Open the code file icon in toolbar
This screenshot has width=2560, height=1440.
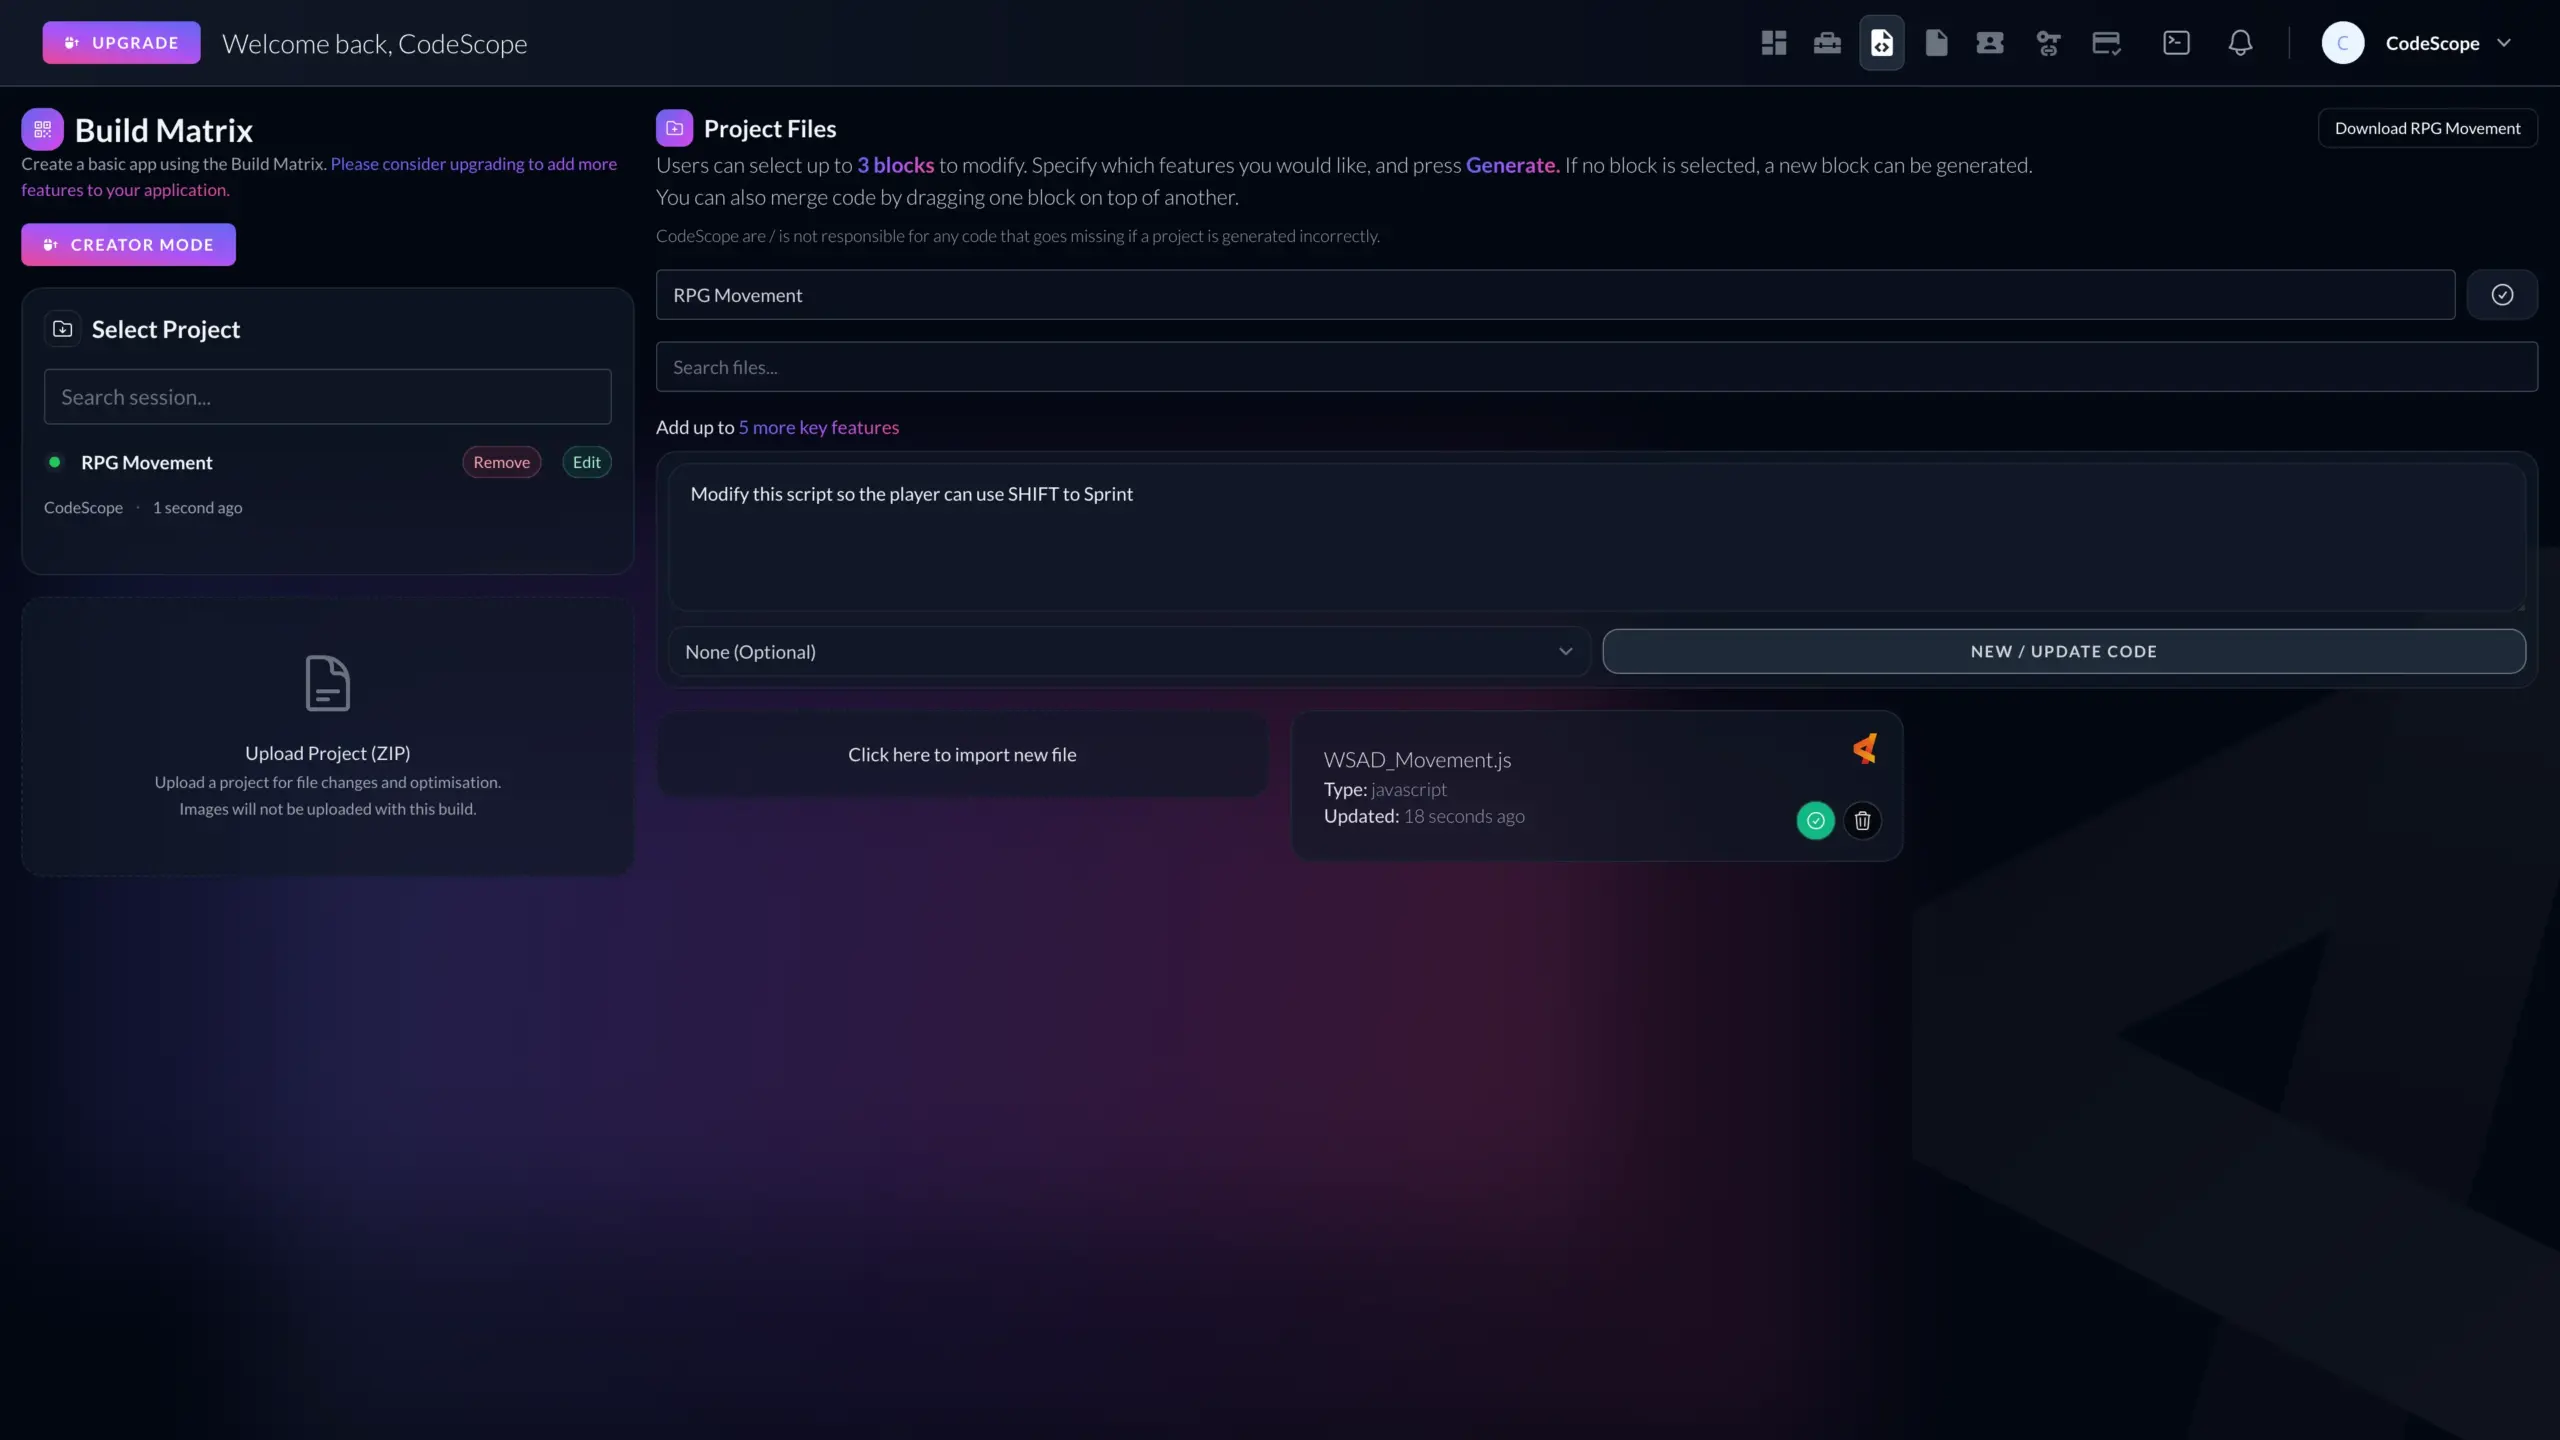(x=1881, y=42)
